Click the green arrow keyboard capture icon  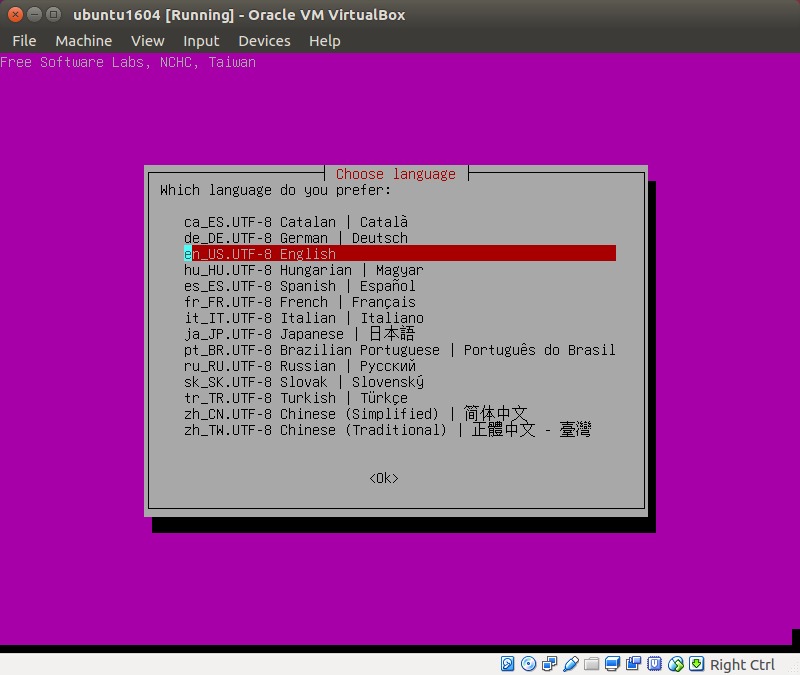(696, 664)
